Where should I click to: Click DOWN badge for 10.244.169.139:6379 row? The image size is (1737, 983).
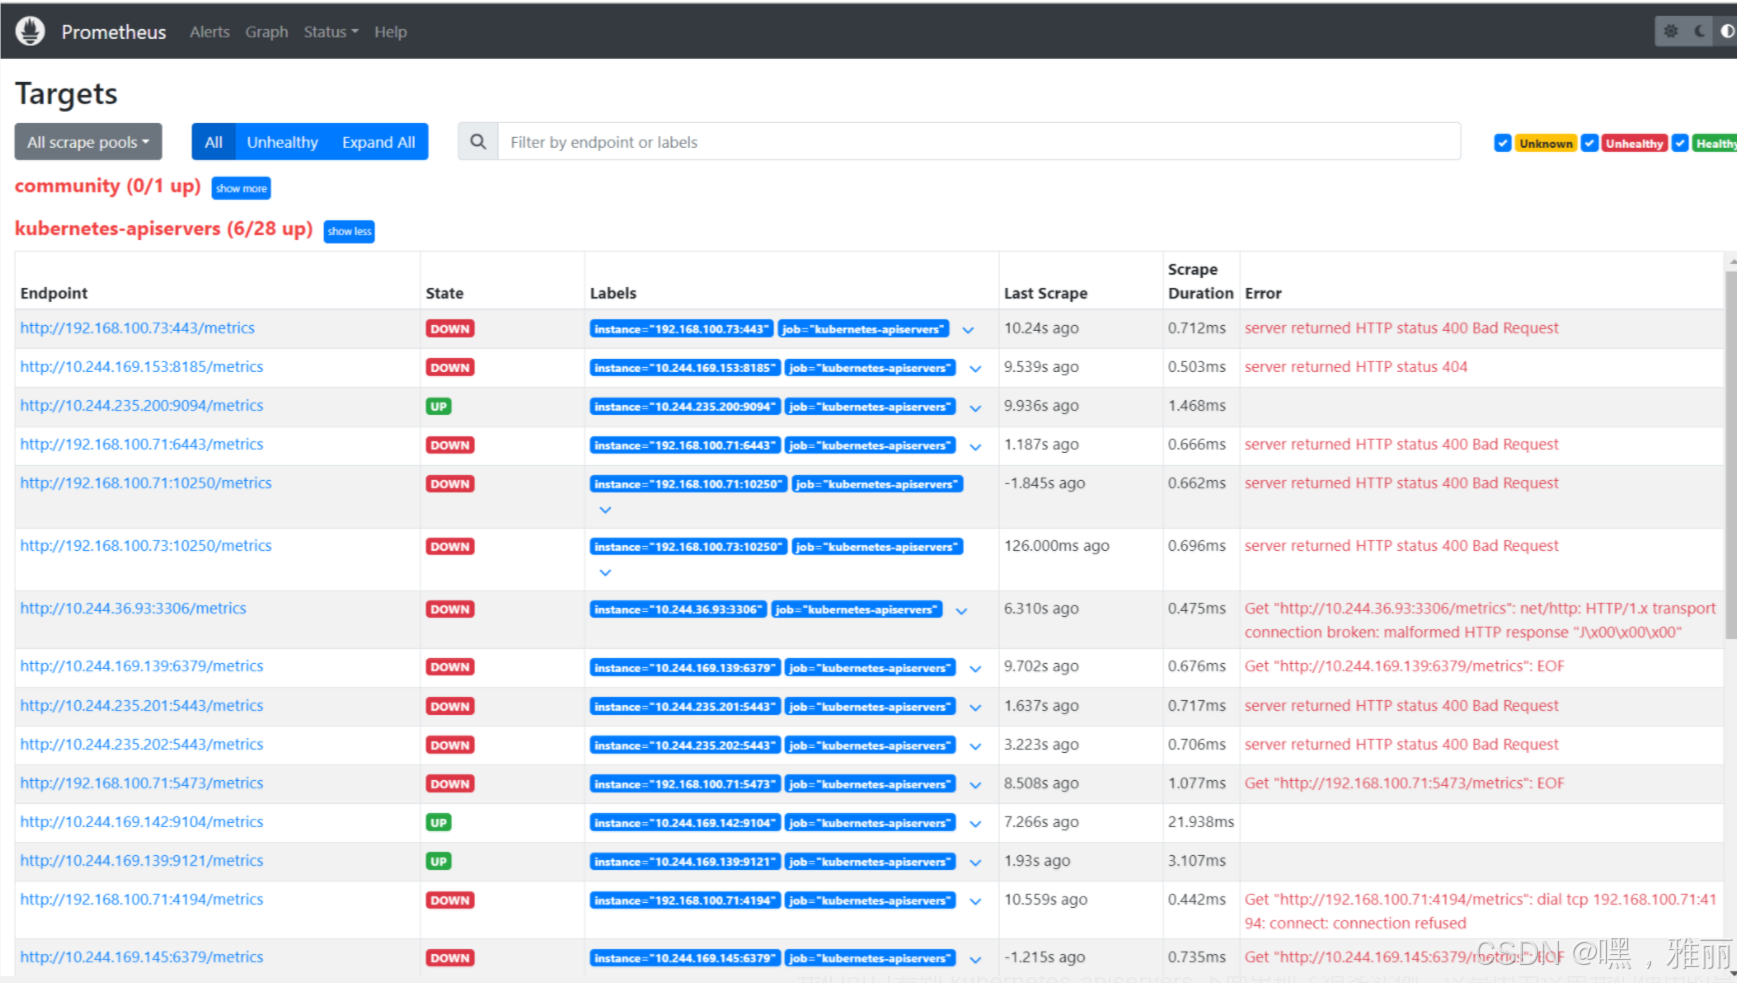[450, 668]
